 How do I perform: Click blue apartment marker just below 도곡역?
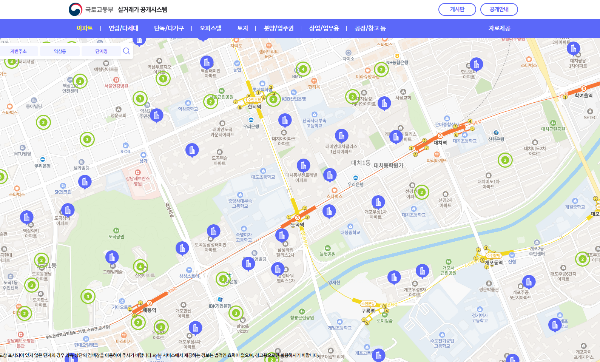(x=282, y=235)
